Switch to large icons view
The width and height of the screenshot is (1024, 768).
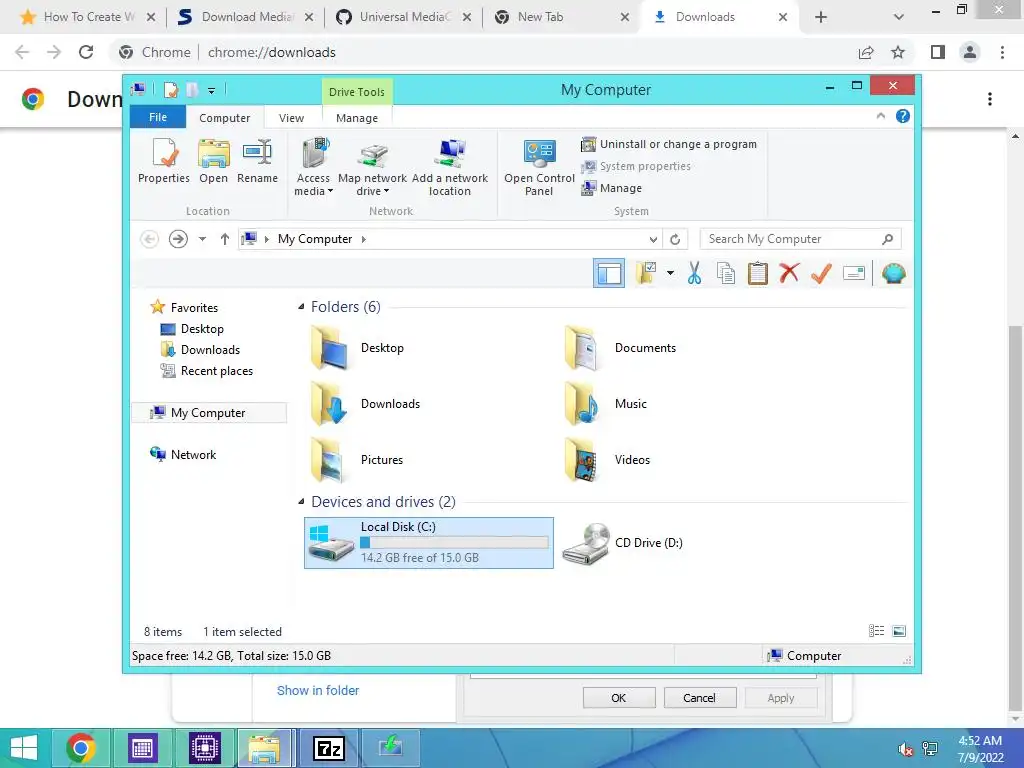(899, 631)
